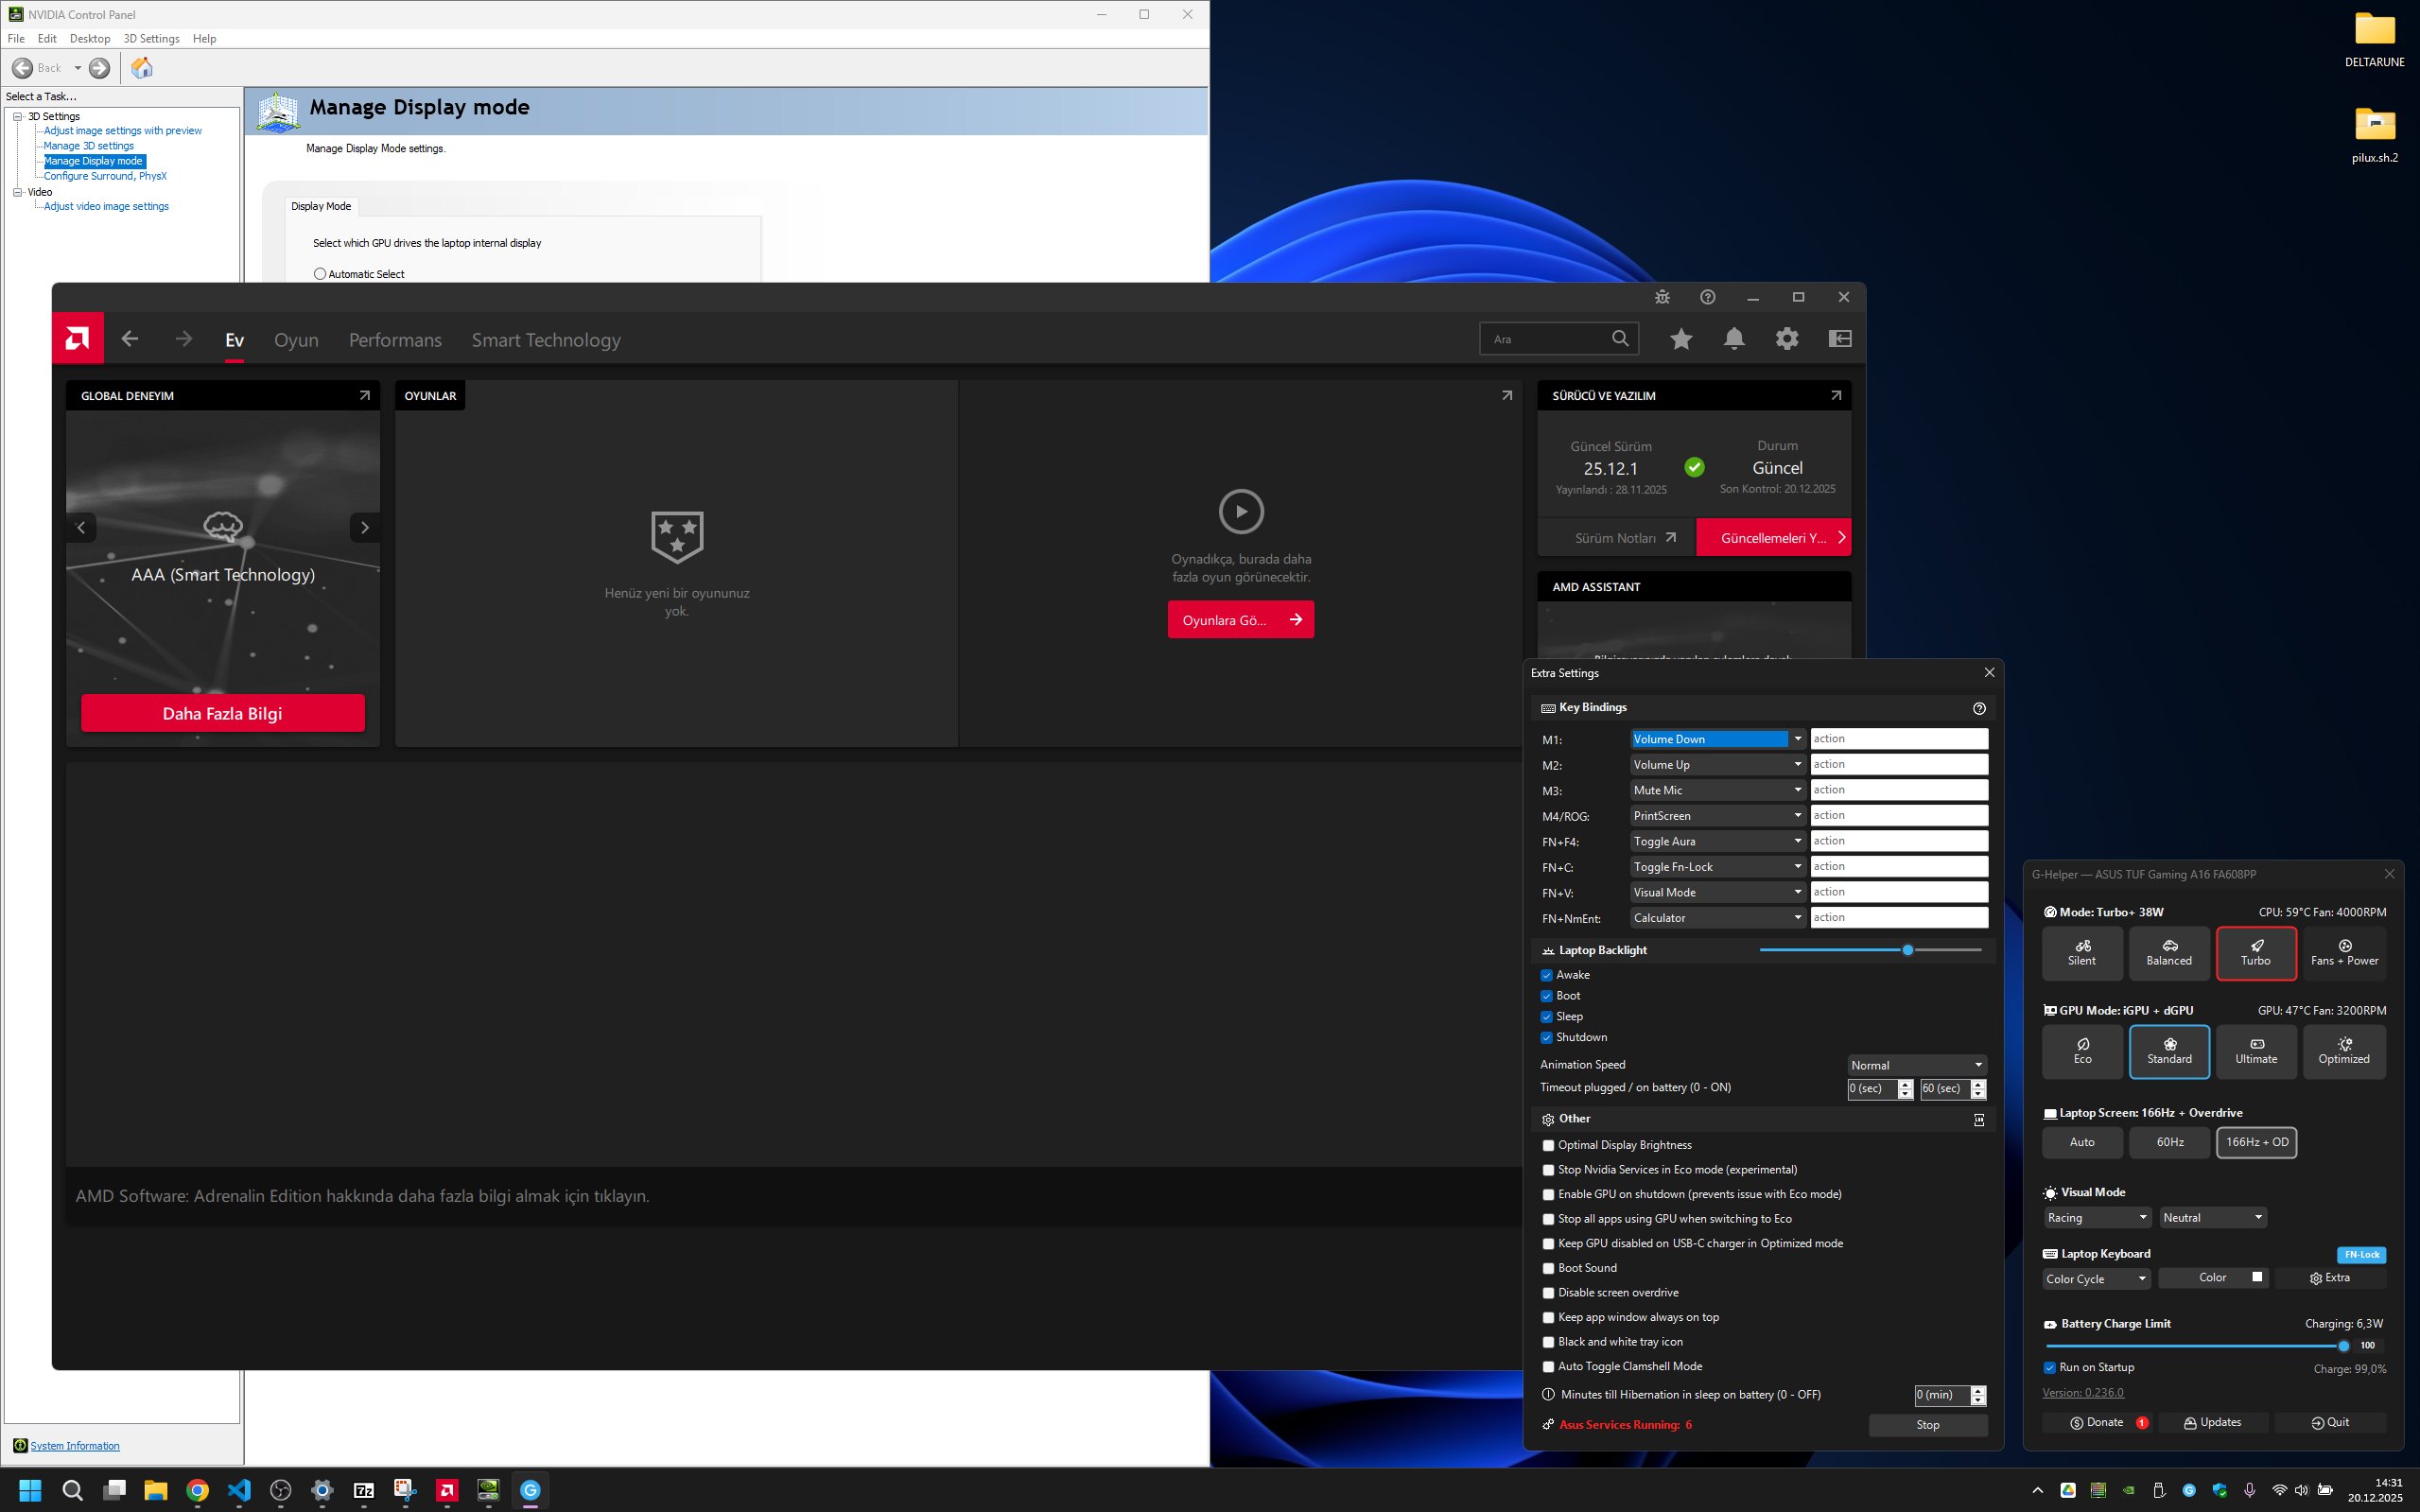Open M3 Mute Mic dropdown
2420x1512 pixels.
coord(1717,790)
